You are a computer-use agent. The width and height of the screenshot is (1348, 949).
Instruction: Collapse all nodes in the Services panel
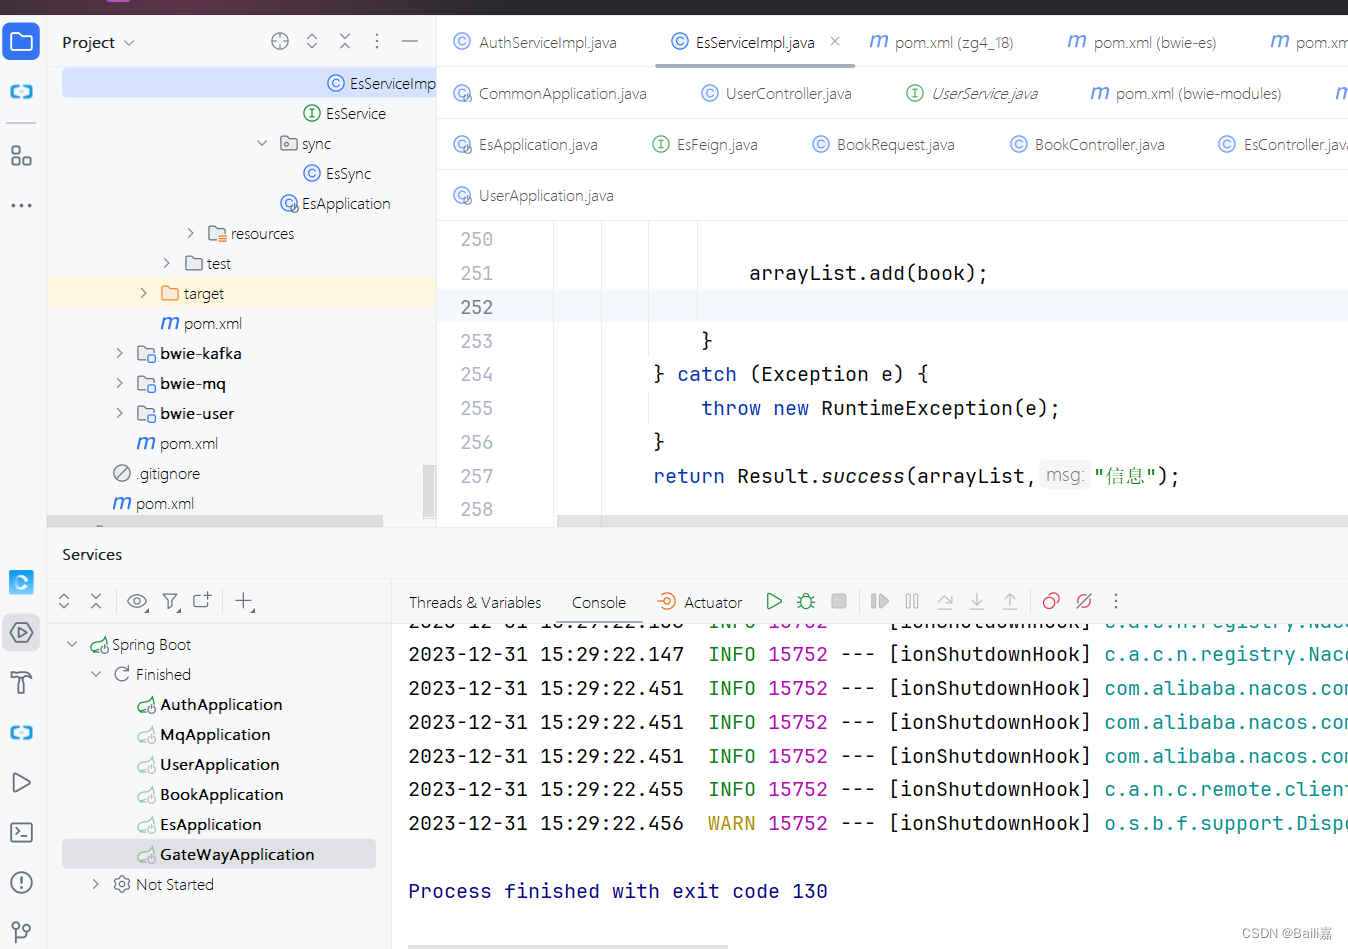coord(96,601)
